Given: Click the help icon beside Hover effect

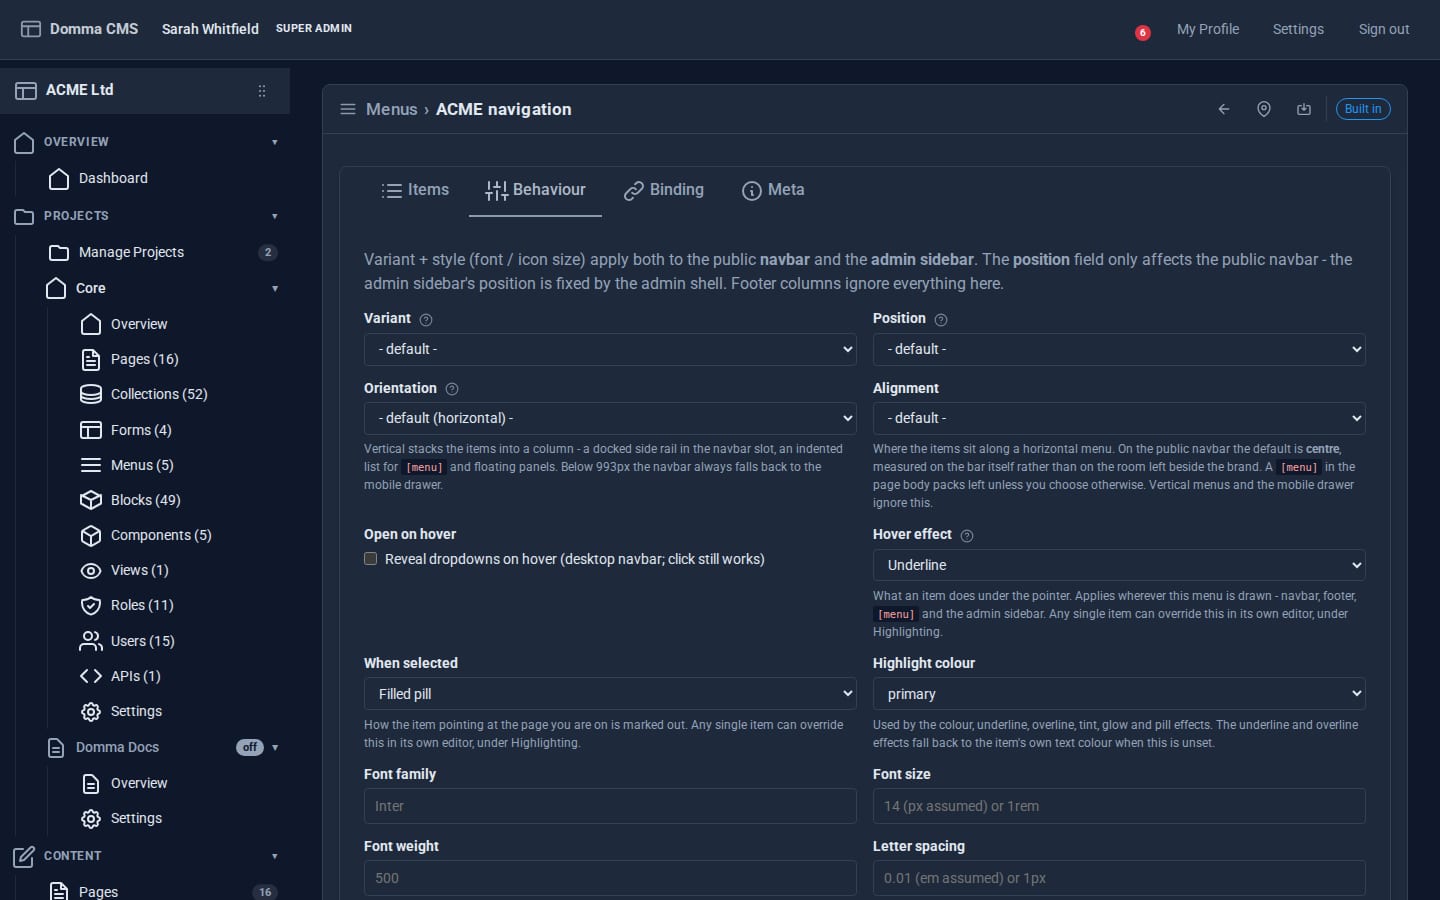Looking at the screenshot, I should [967, 536].
